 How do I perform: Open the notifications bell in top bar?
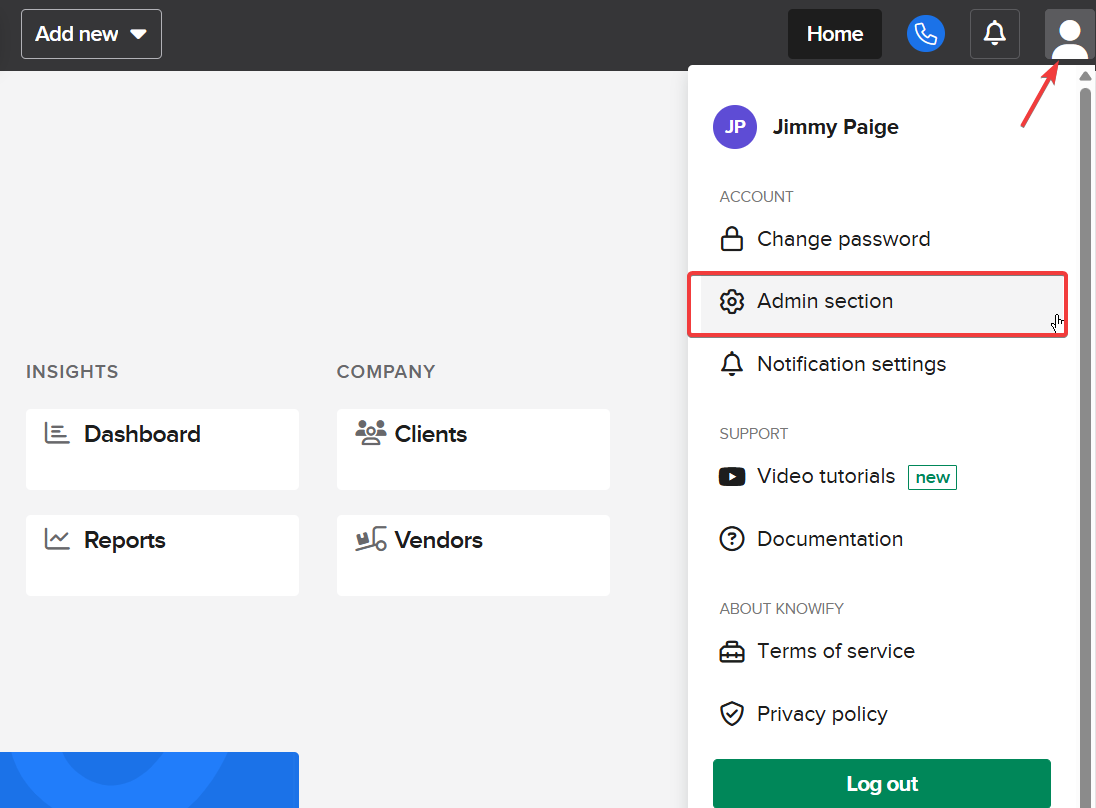point(994,34)
